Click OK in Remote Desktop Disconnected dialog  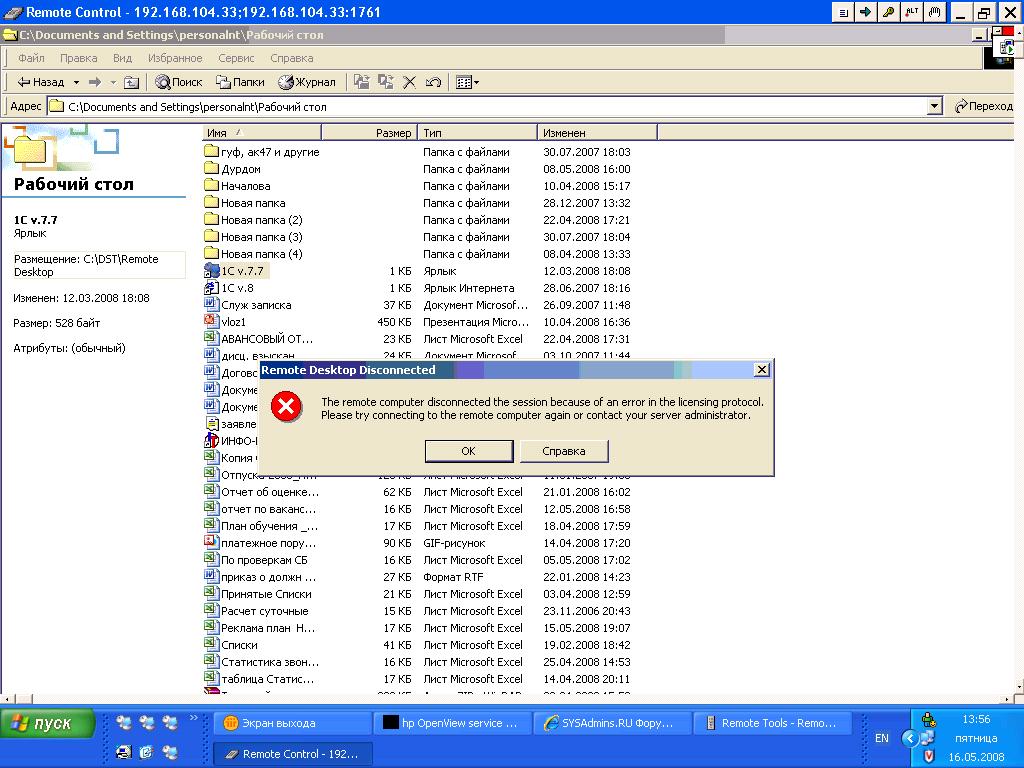(x=469, y=451)
